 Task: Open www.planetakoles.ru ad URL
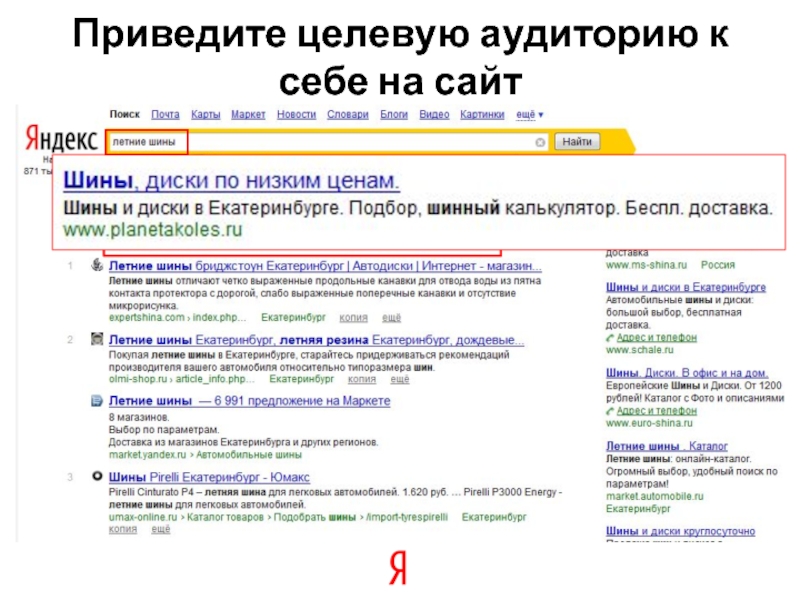click(x=153, y=230)
